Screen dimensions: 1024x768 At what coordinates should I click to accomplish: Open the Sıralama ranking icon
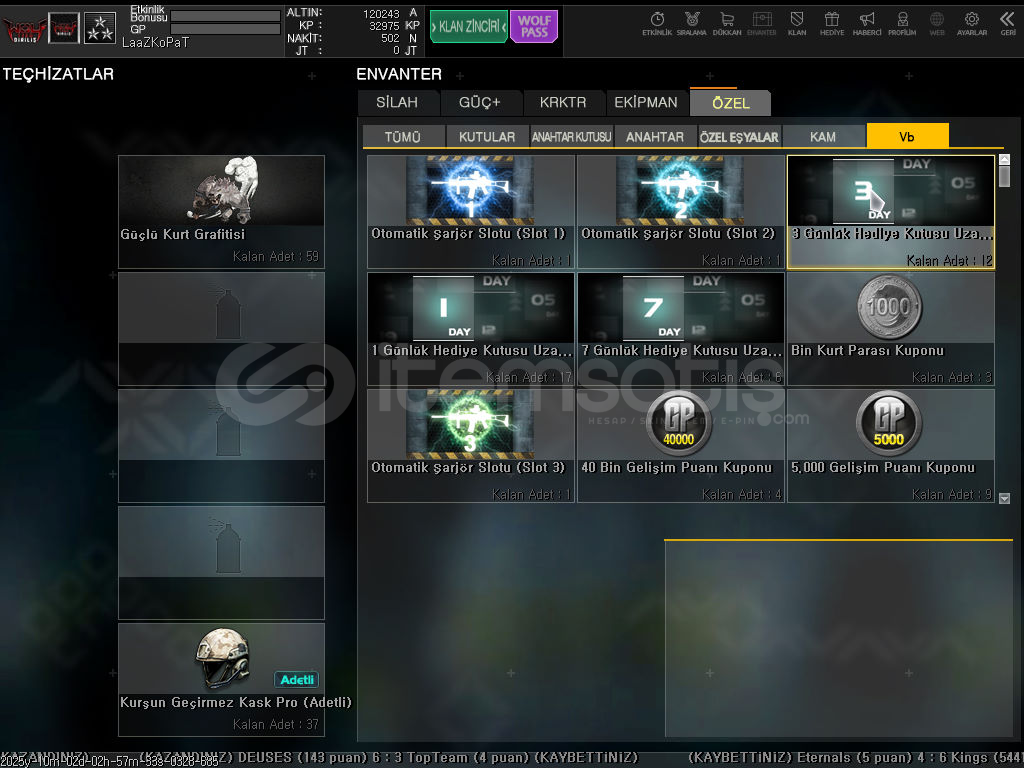click(692, 24)
